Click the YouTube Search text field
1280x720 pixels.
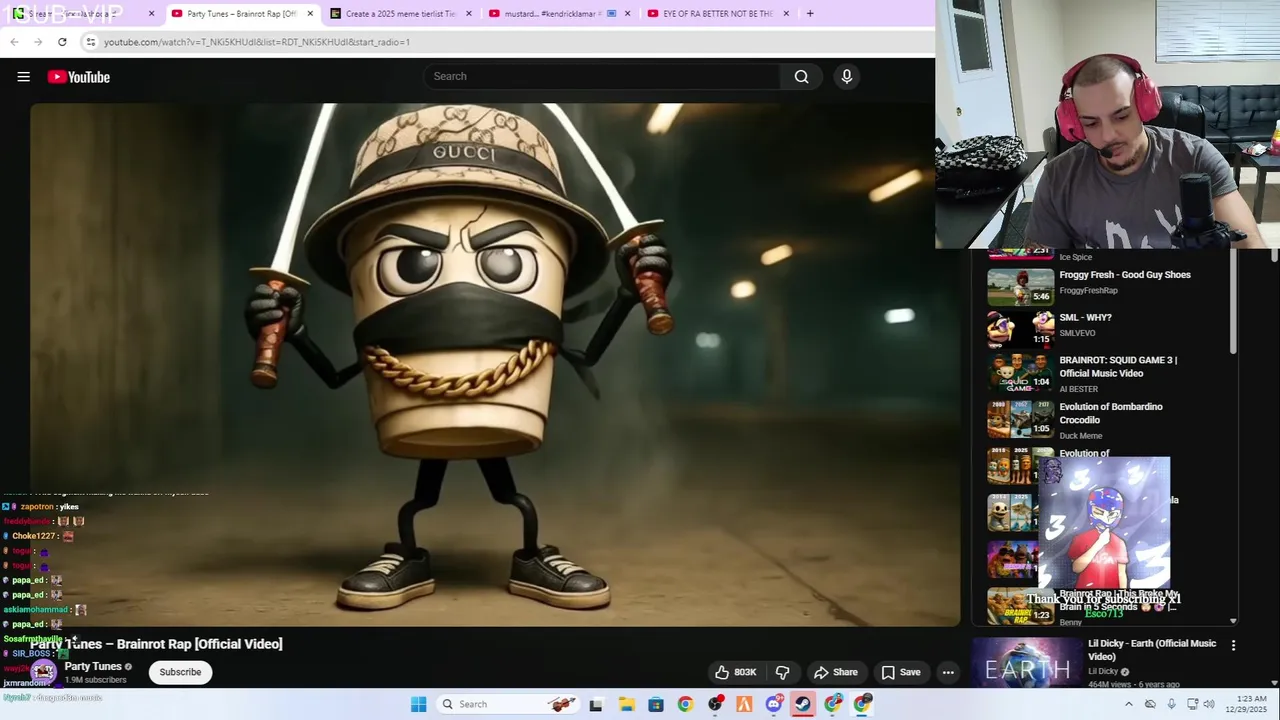(x=603, y=76)
